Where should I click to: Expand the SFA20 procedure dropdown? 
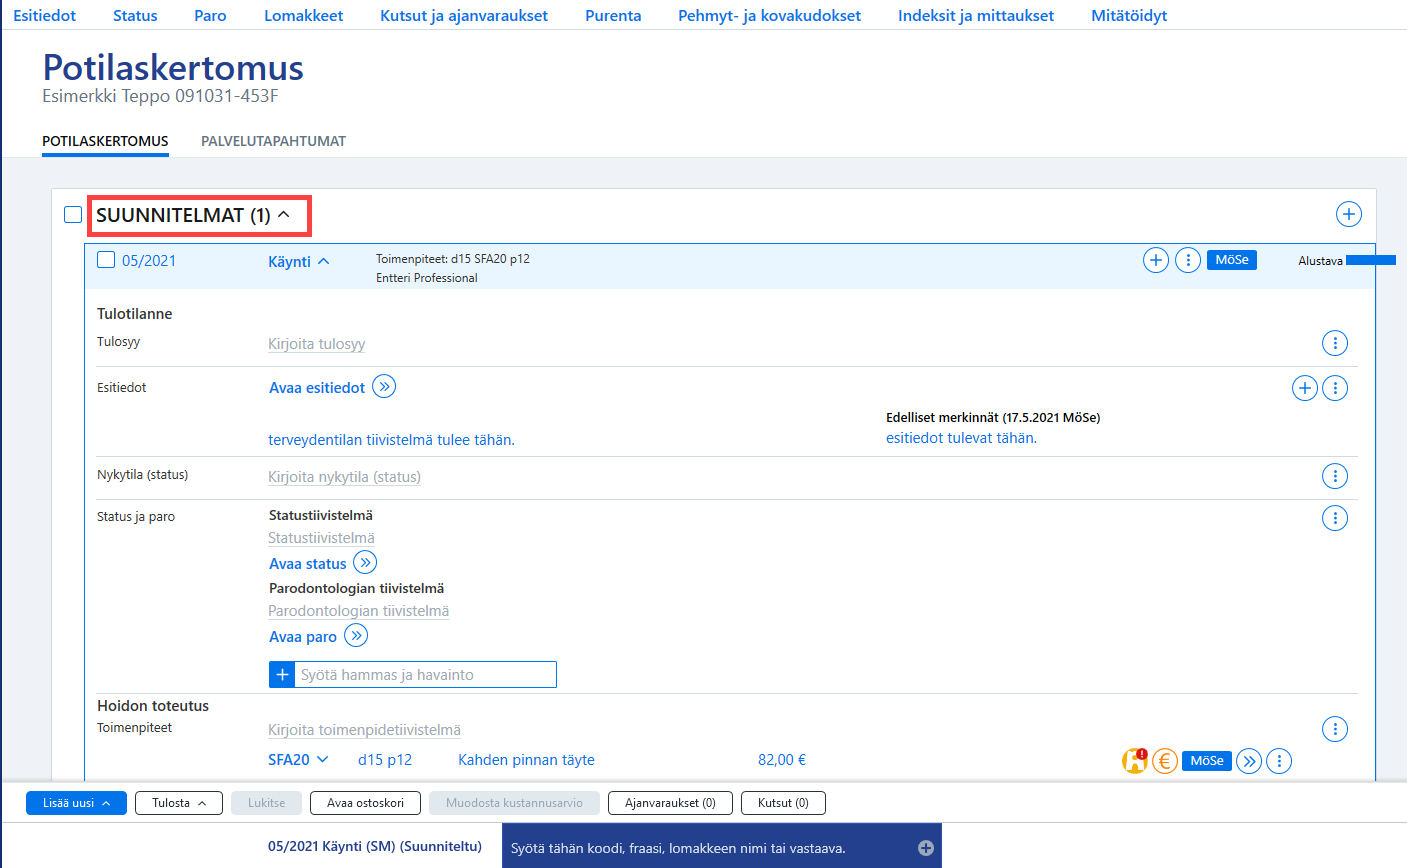point(323,760)
